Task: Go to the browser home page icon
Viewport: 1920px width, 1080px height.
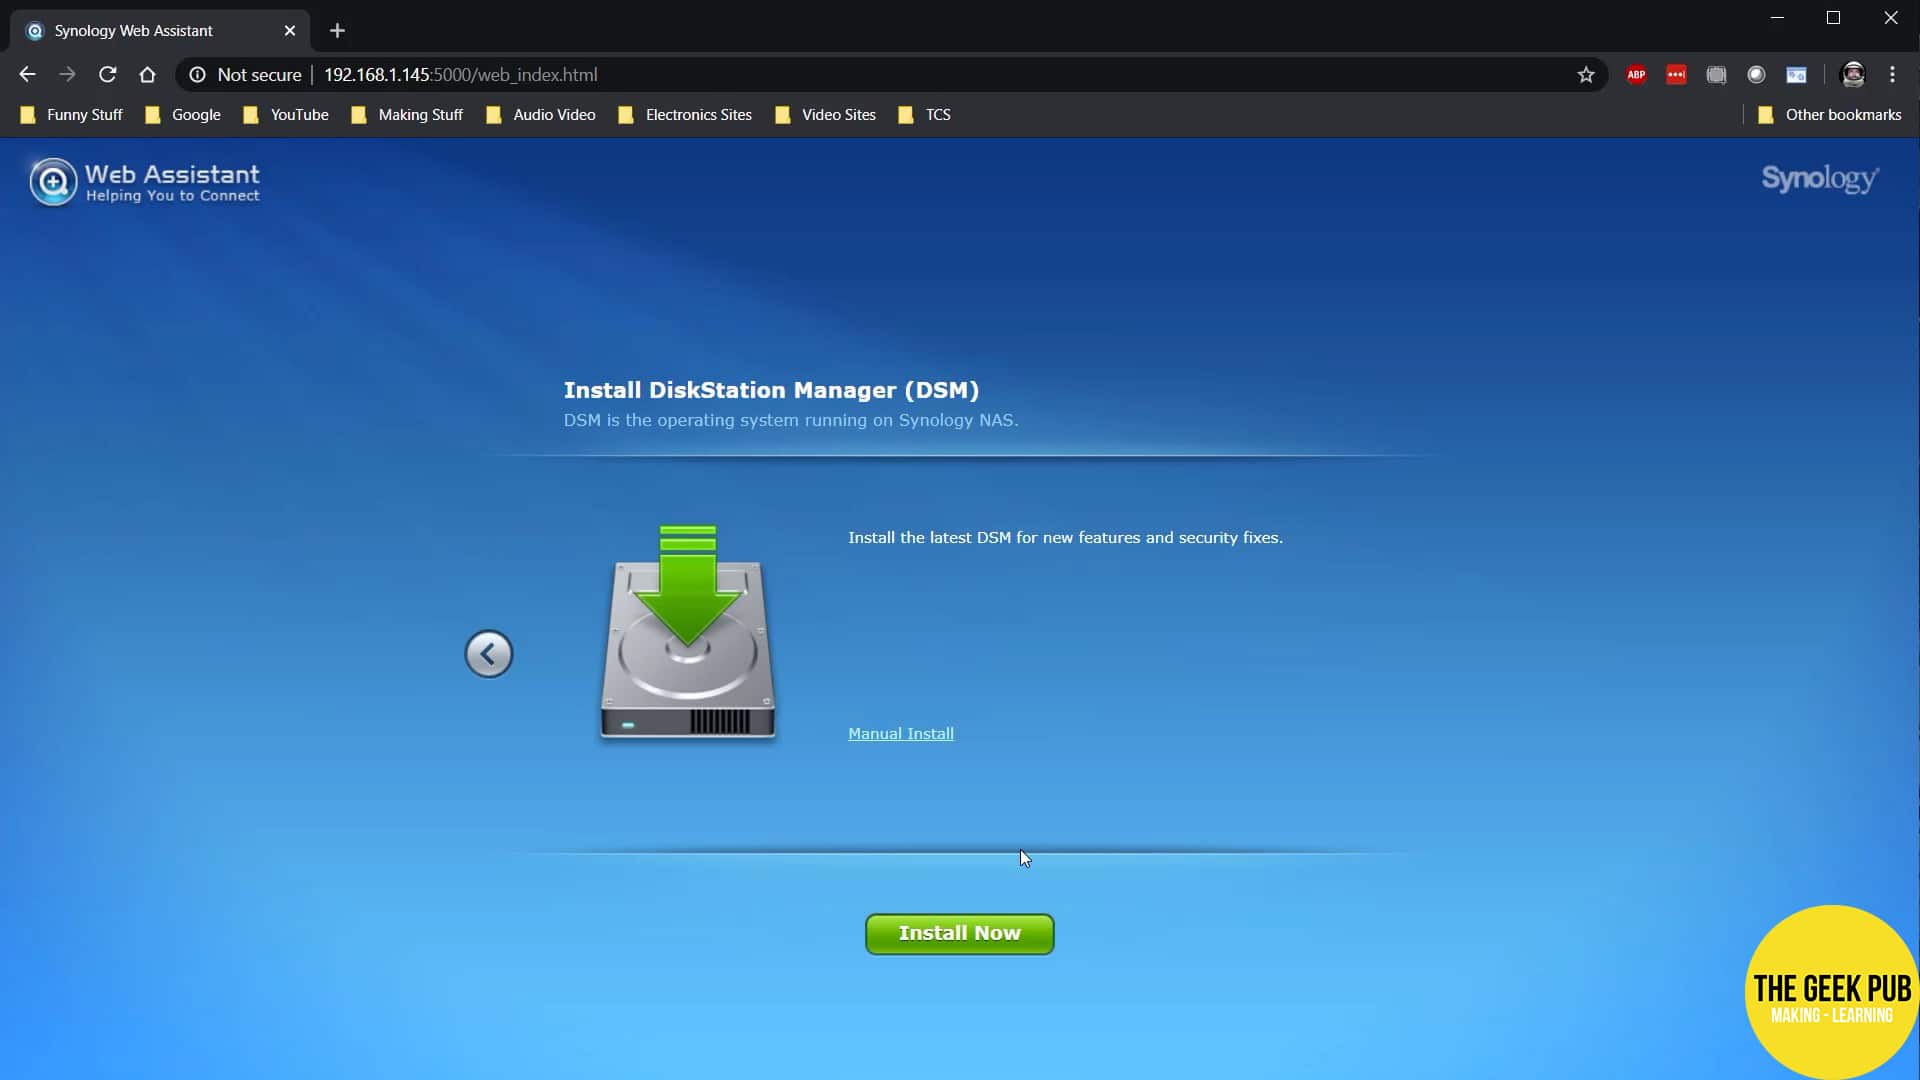Action: (147, 74)
